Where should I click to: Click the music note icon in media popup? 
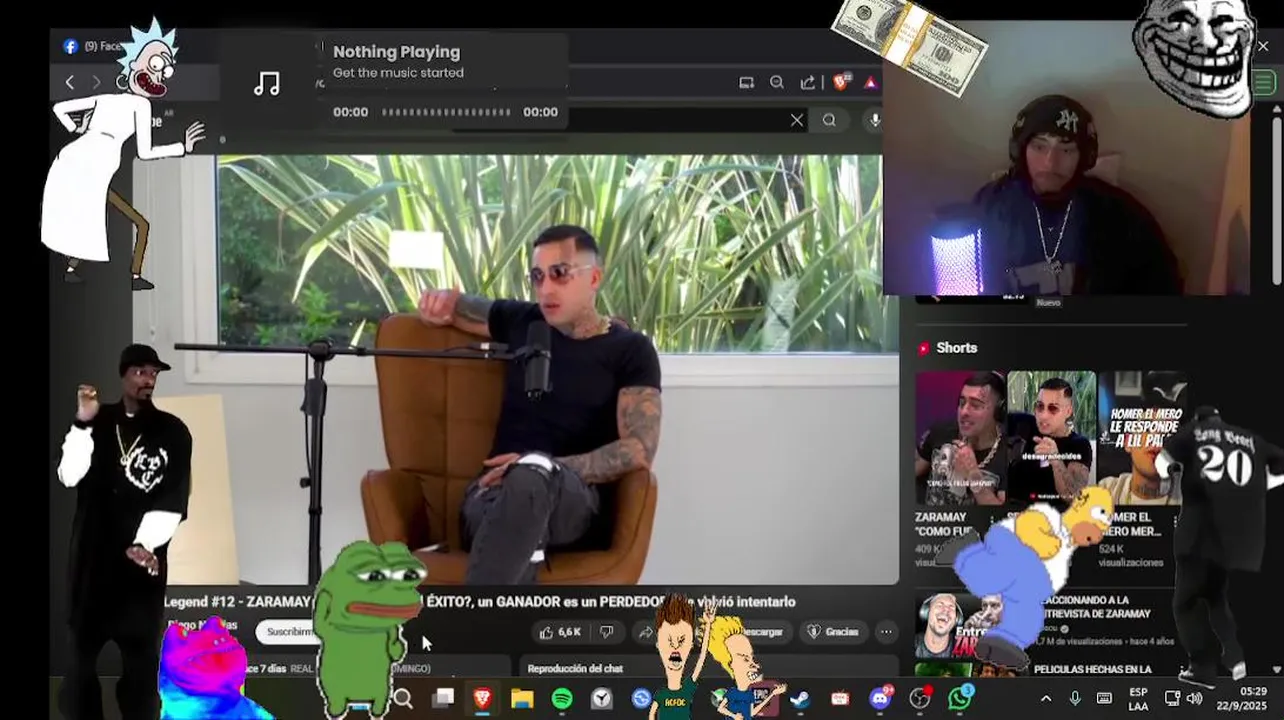click(266, 84)
